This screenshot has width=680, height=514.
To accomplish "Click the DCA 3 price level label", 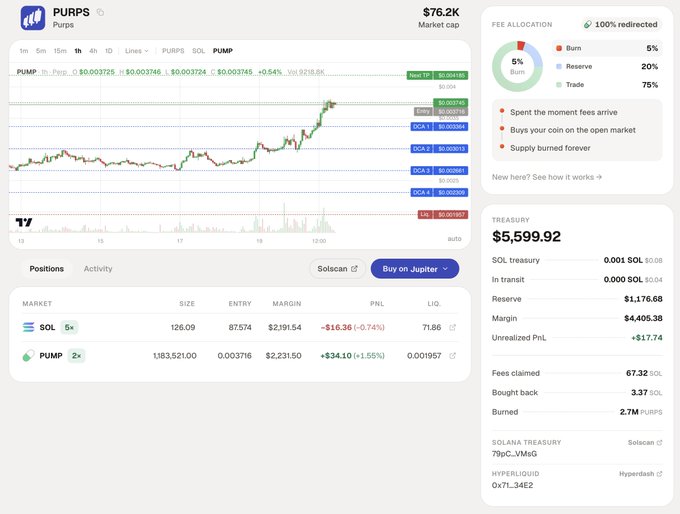I will coord(439,170).
